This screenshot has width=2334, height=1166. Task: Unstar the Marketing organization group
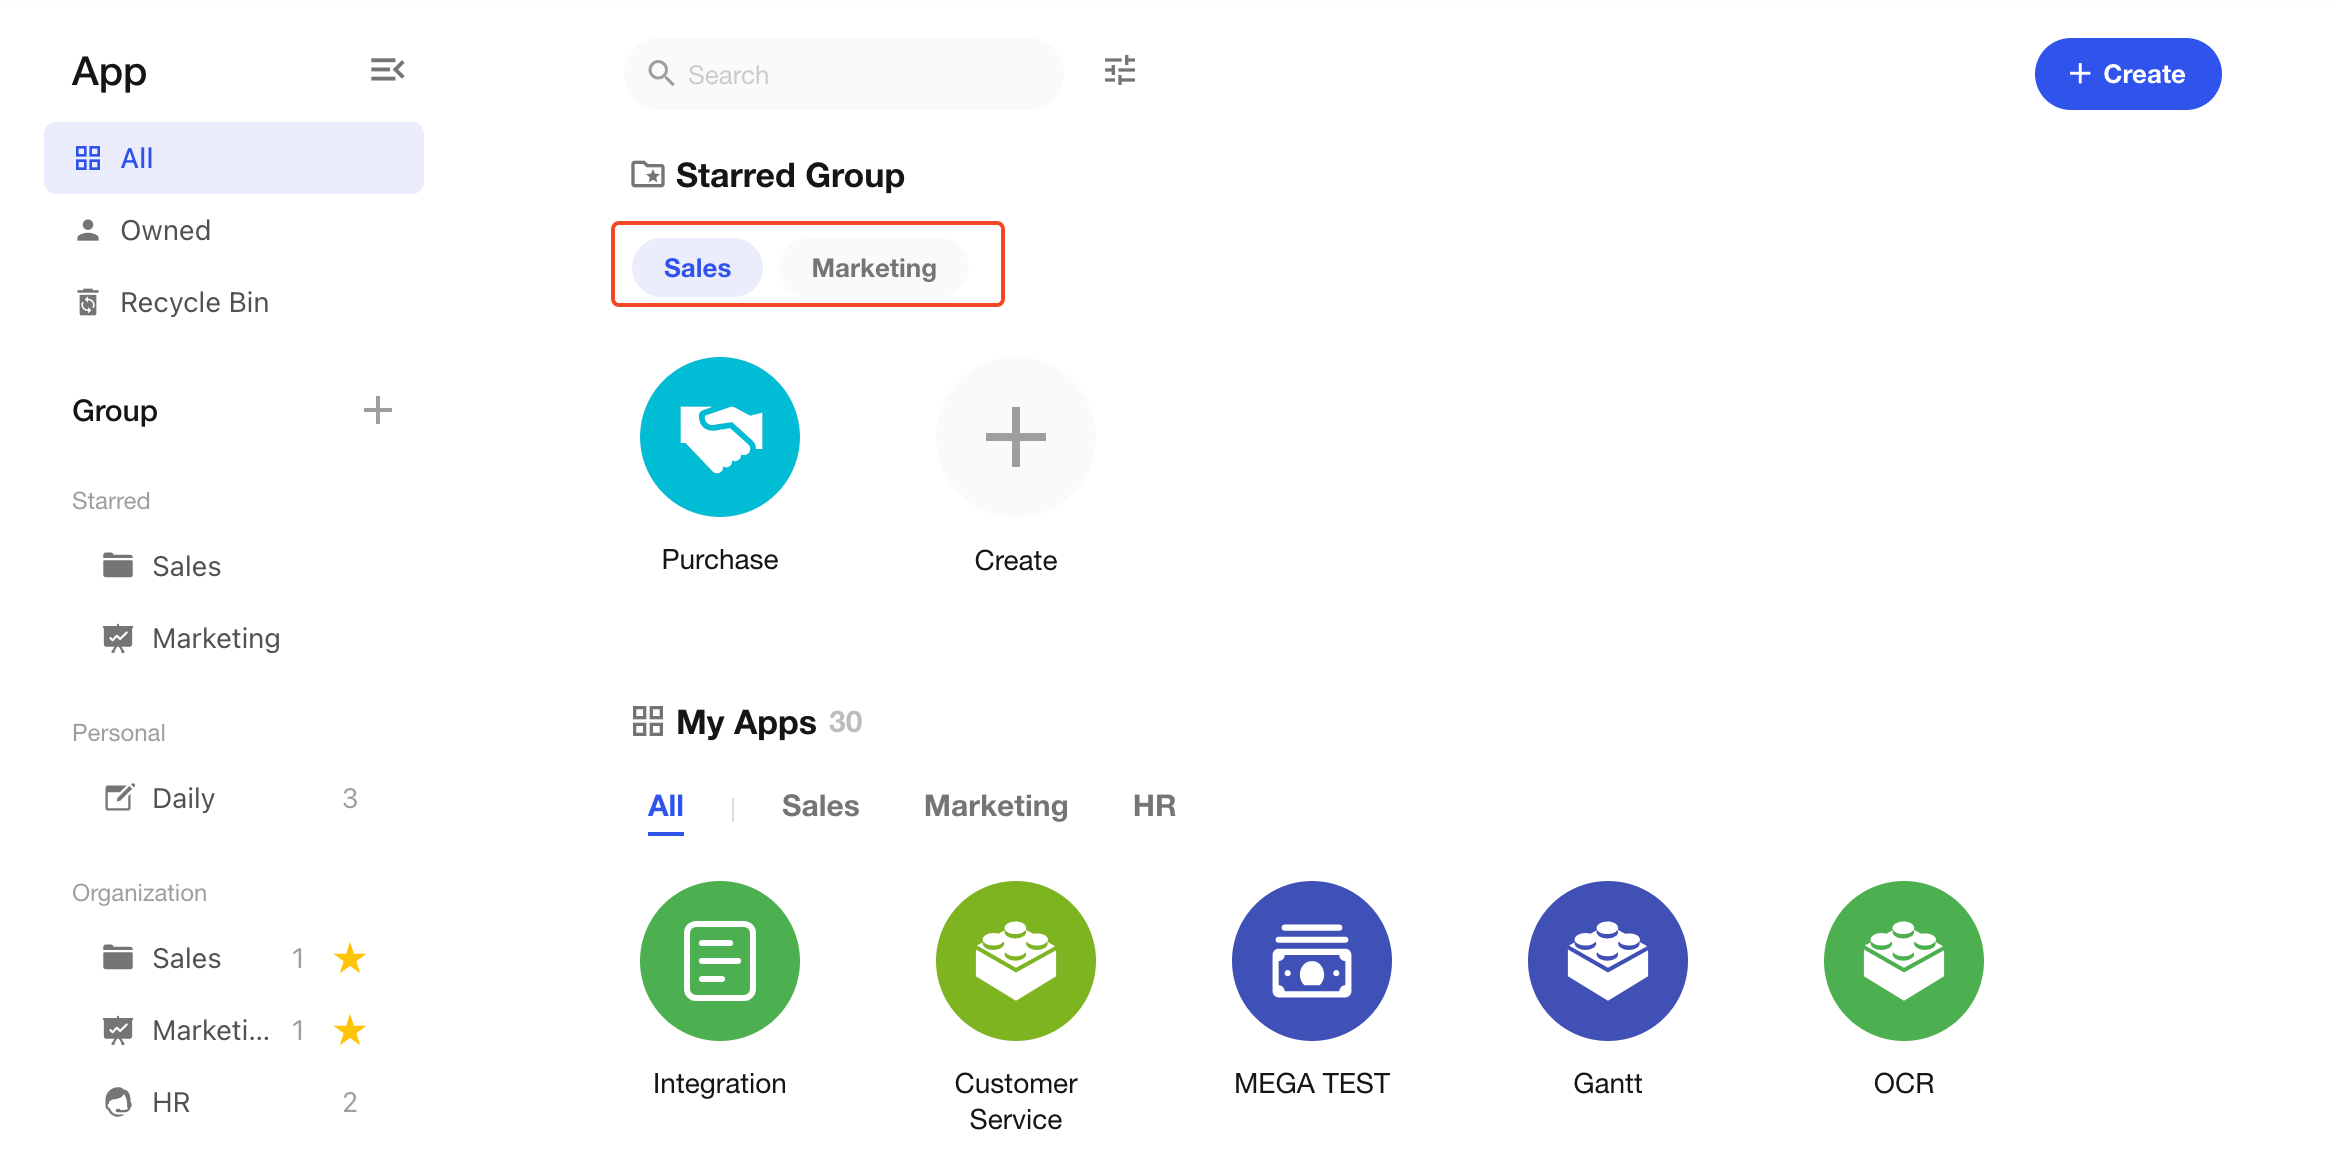(x=349, y=1030)
